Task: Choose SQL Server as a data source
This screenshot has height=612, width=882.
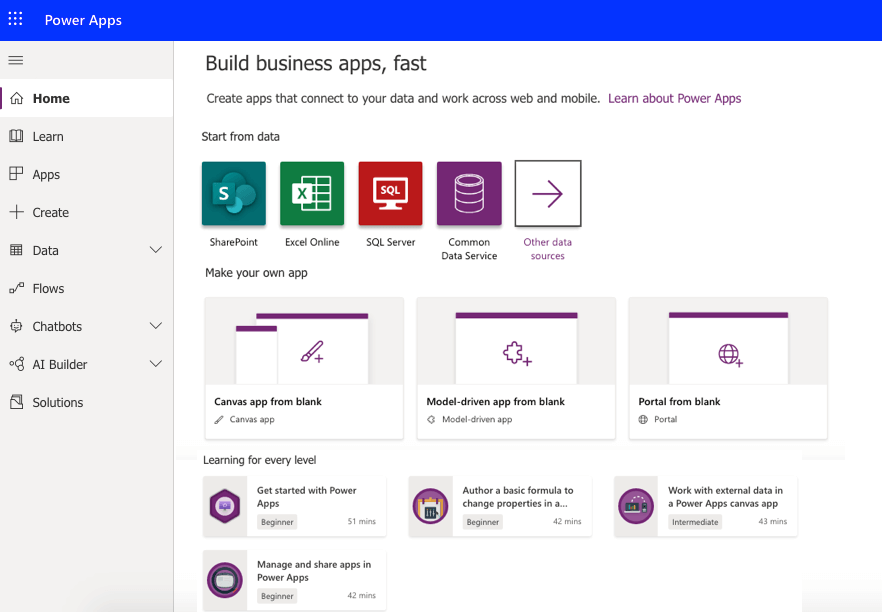Action: coord(390,193)
